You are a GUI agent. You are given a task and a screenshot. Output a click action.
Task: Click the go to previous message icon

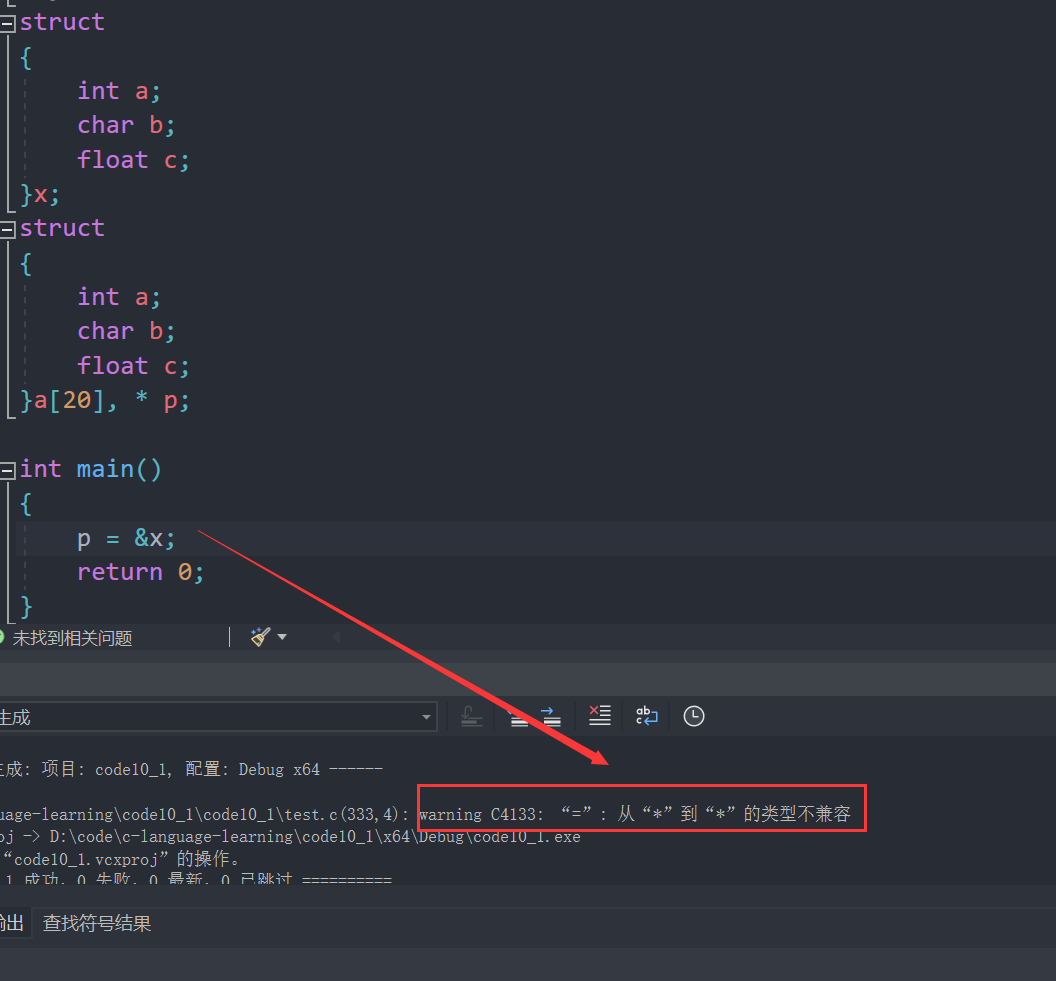coord(519,716)
